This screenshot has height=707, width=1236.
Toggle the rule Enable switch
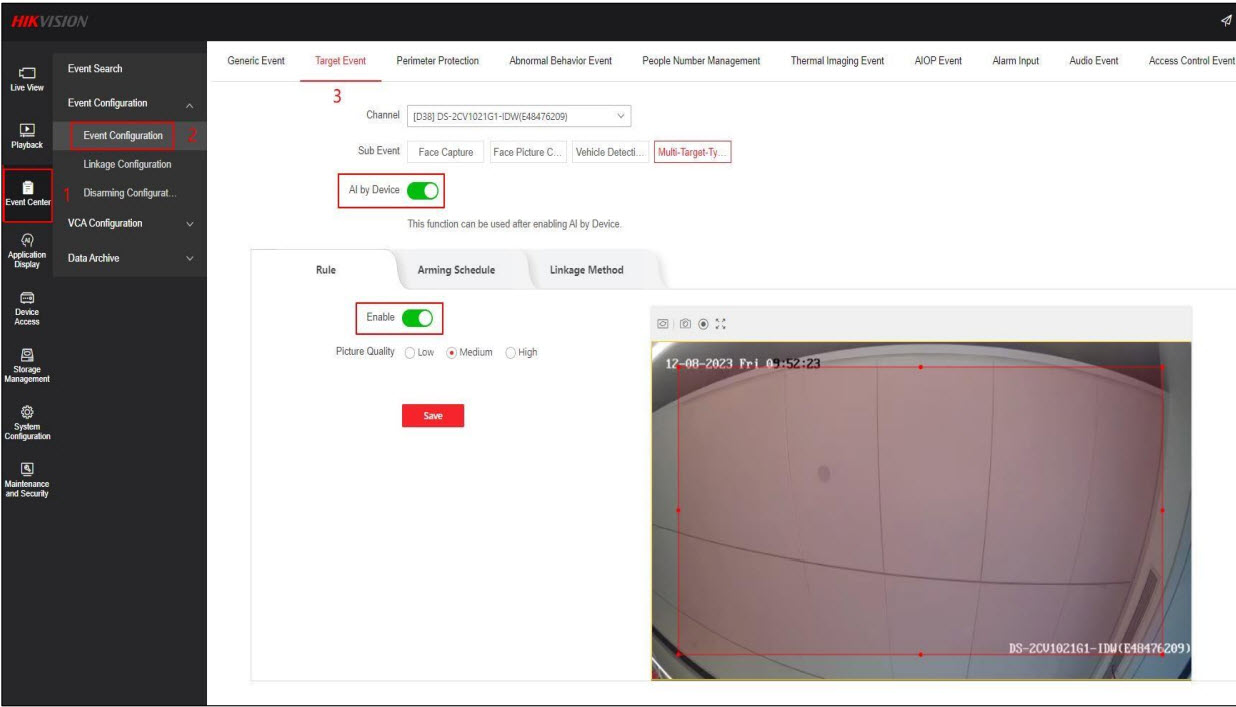[x=417, y=318]
